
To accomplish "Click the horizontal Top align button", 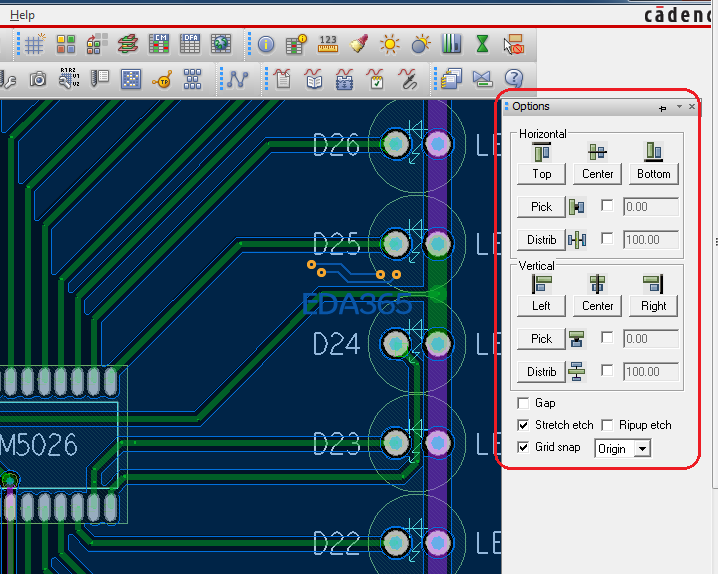I will pos(542,173).
